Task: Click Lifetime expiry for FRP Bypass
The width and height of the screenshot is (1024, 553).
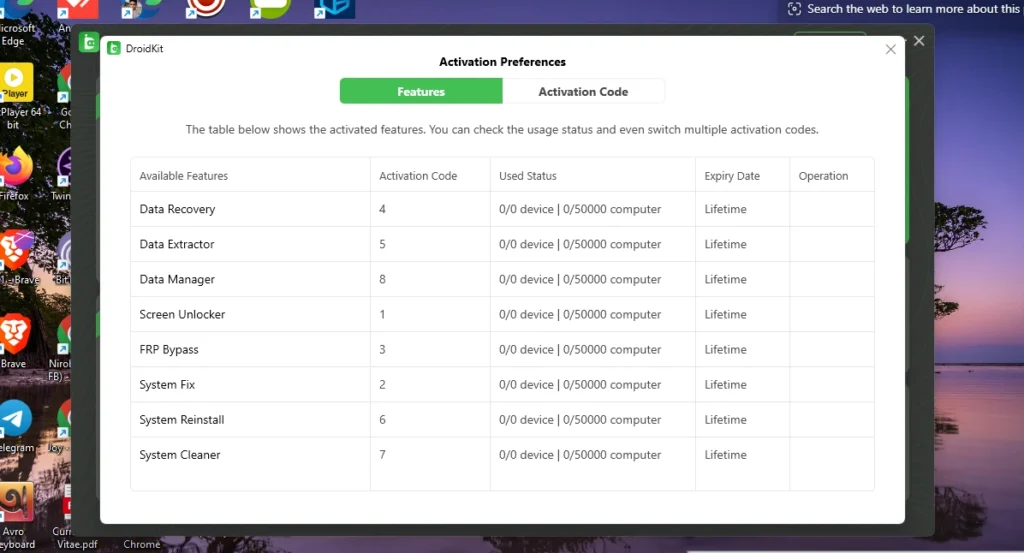Action: (x=725, y=349)
